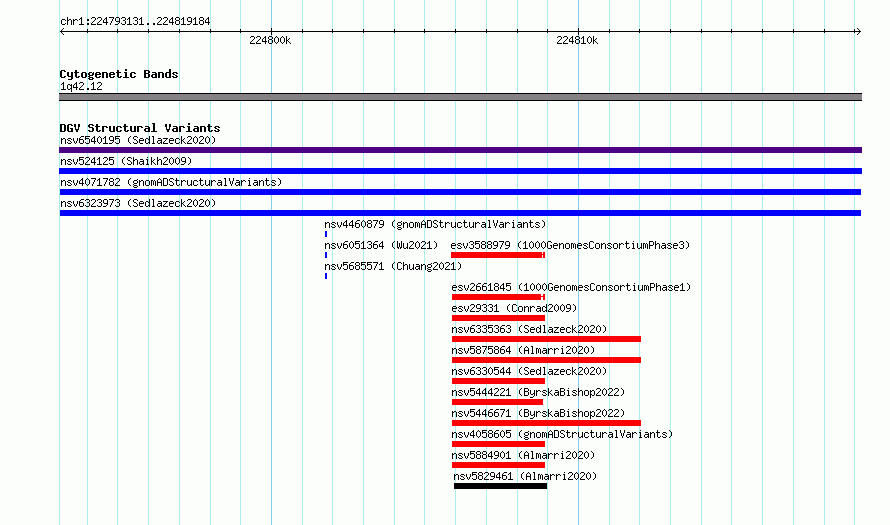Screen dimensions: 890x525
Task: Click the small blue mark under nsv5685571
Action: [x=326, y=276]
